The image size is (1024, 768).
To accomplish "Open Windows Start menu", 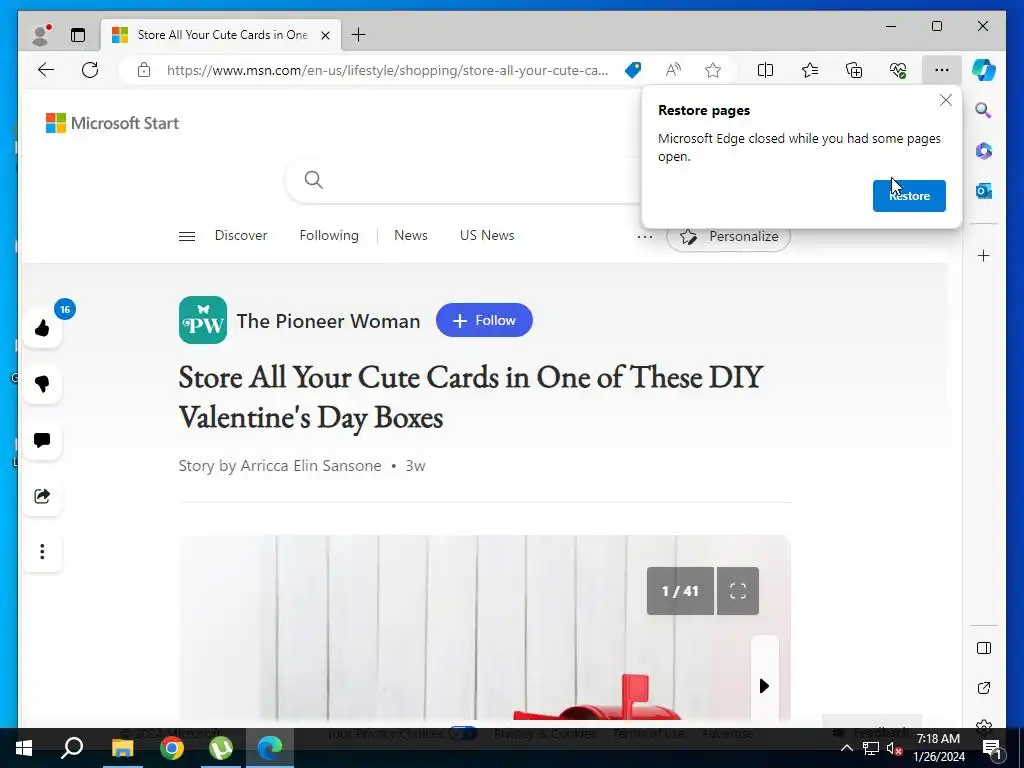I will [24, 748].
